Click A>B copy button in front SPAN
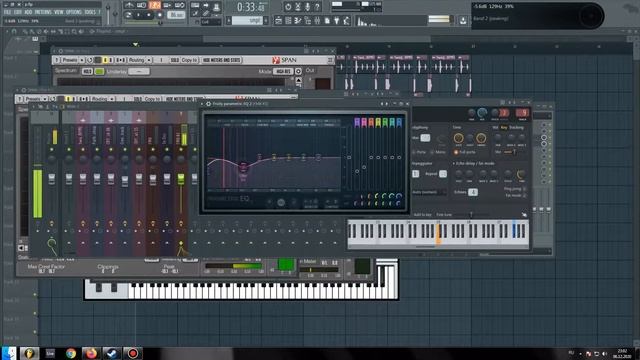The image size is (640, 360). pos(120,60)
